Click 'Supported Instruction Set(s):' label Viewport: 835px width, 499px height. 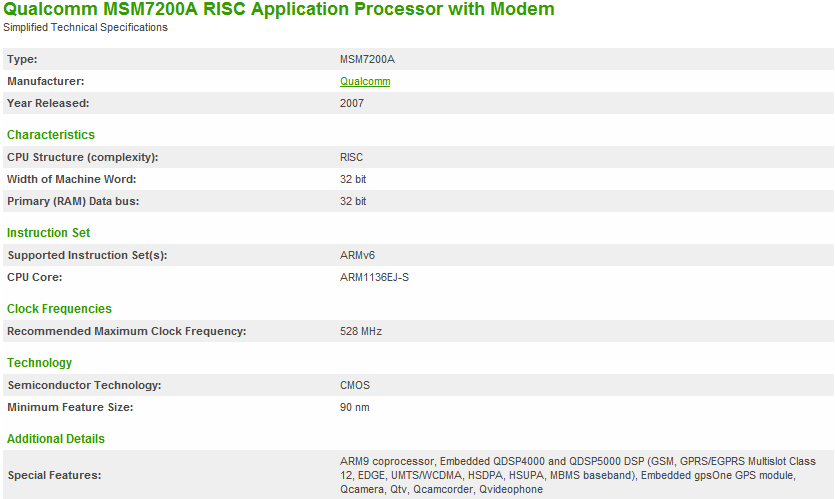(87, 256)
